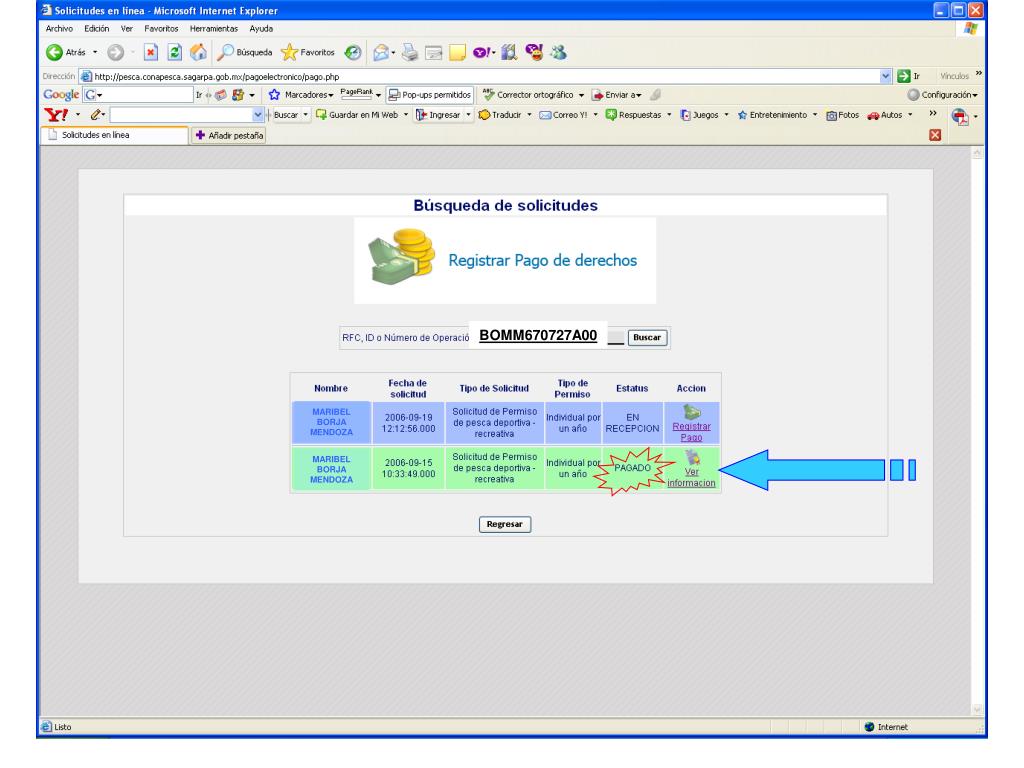Open the Yahoo Messenger smiley icon
The width and height of the screenshot is (1024, 768).
click(534, 52)
